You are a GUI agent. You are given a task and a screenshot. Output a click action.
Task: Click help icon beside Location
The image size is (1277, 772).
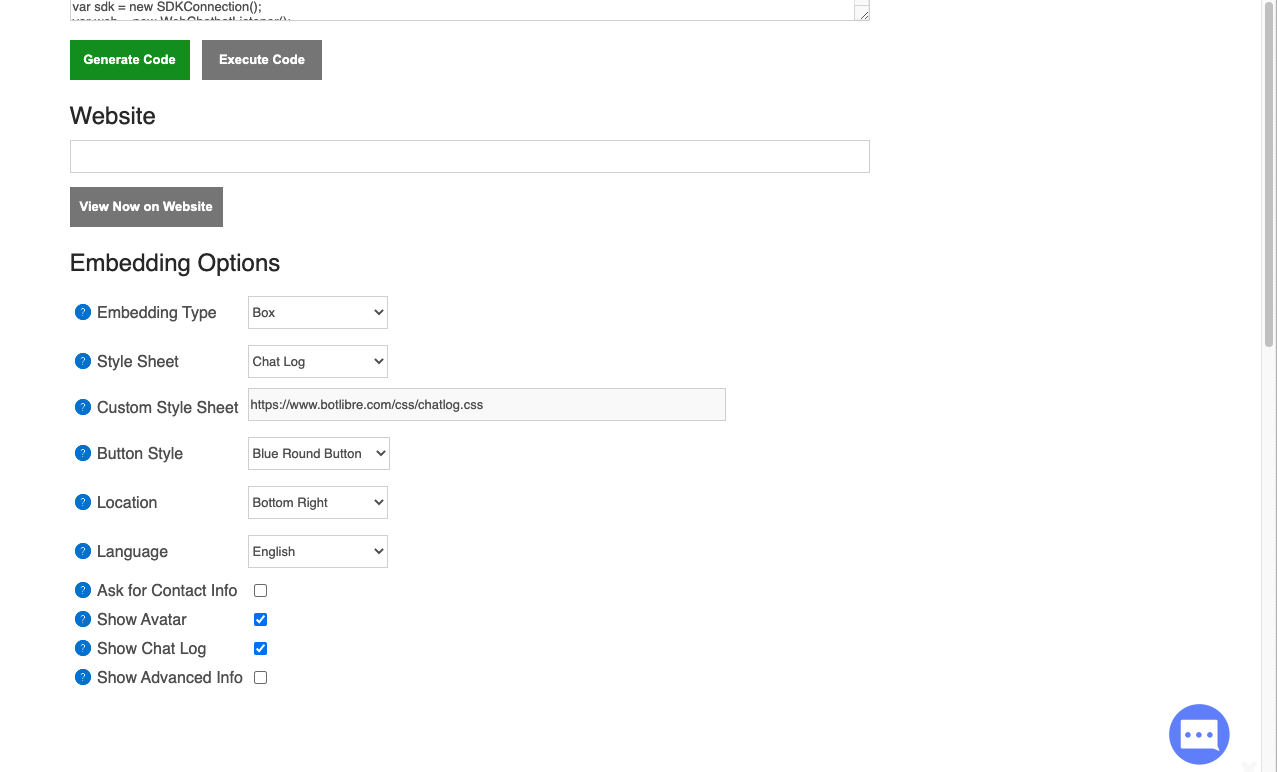coord(83,502)
